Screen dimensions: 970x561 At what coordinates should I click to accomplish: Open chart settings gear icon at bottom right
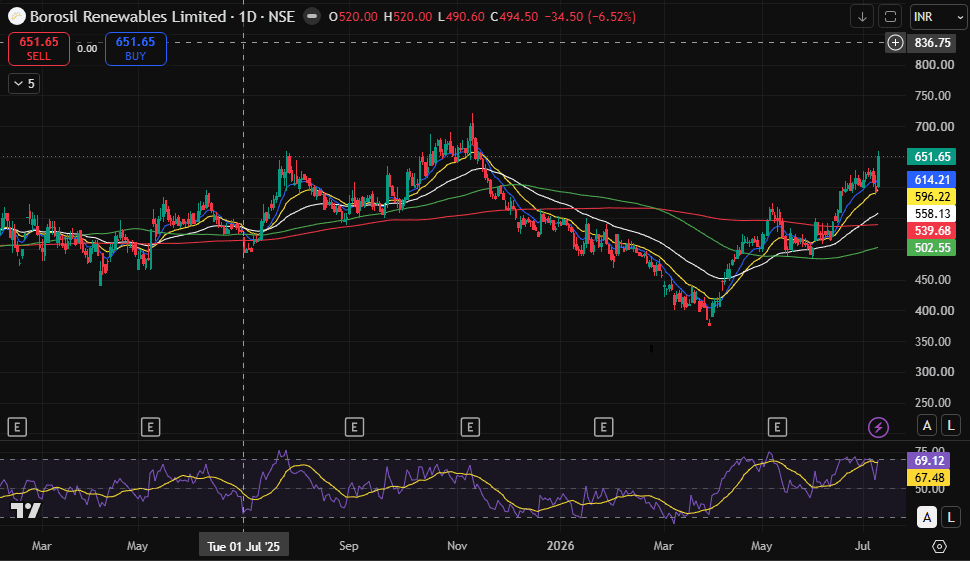click(939, 546)
